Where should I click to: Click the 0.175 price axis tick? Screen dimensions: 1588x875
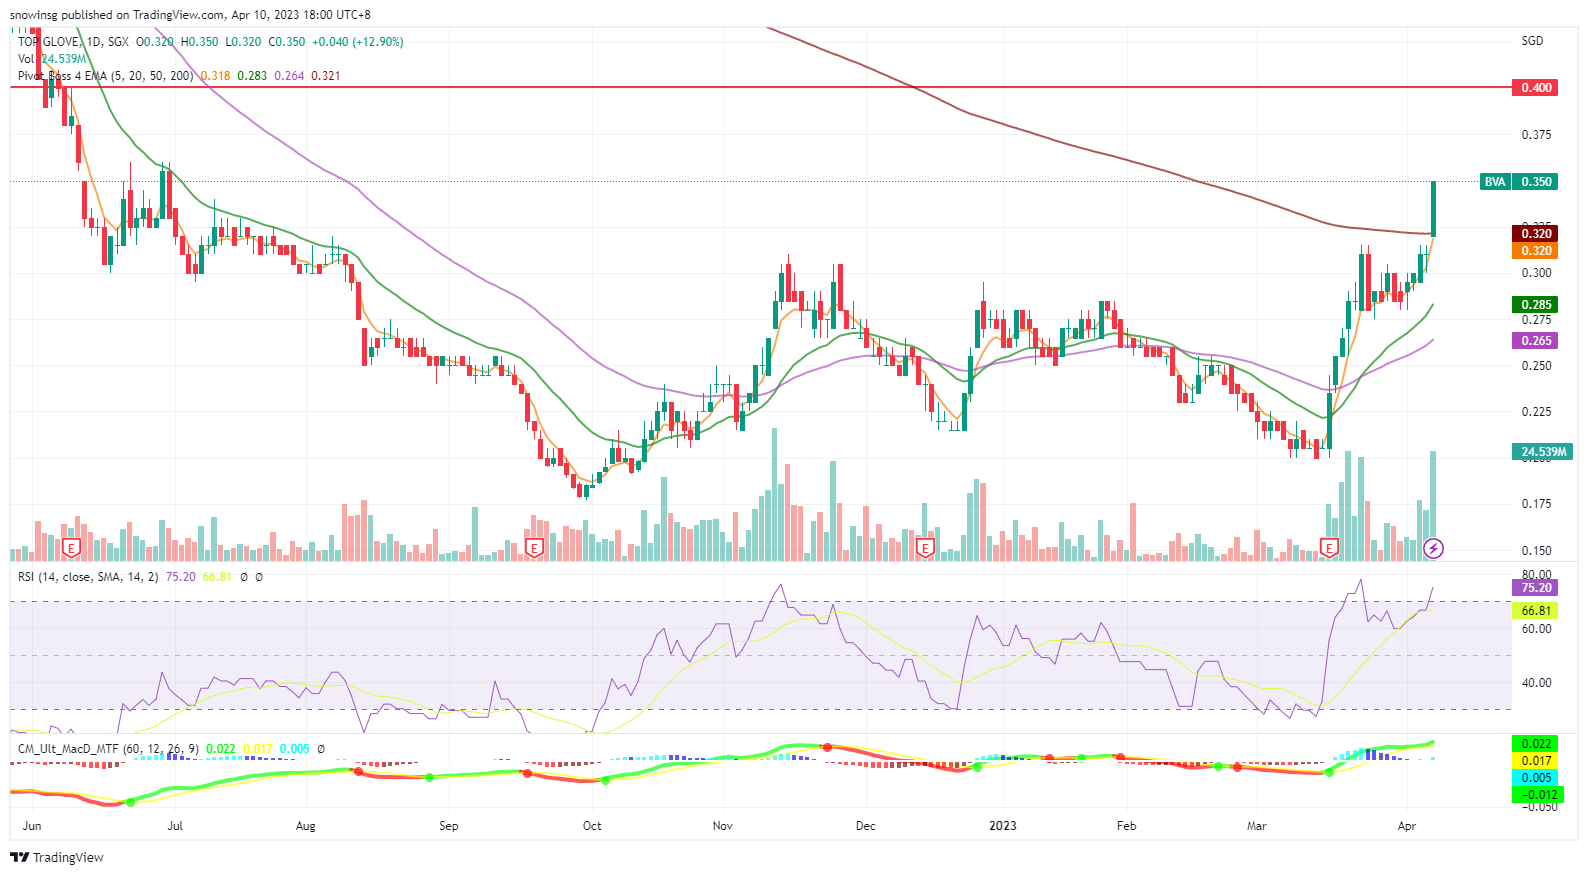click(1536, 504)
